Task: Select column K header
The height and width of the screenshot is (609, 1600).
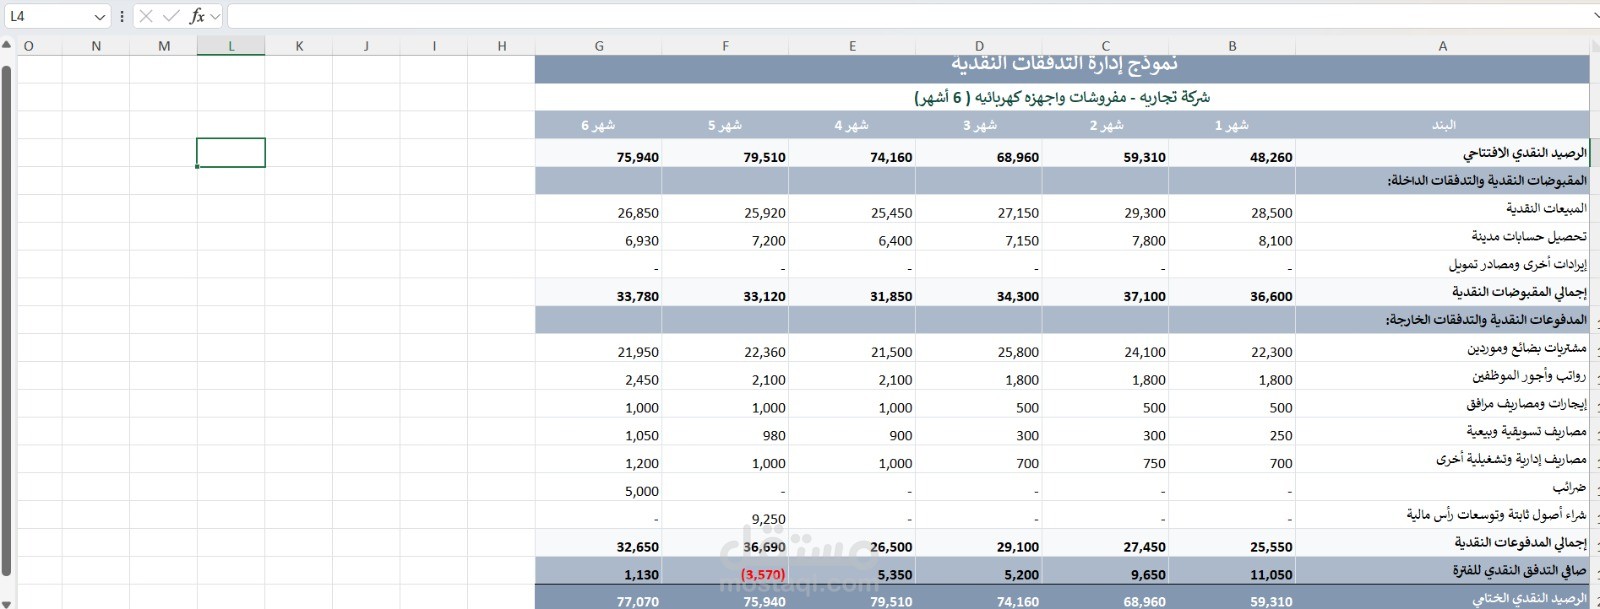Action: tap(299, 46)
